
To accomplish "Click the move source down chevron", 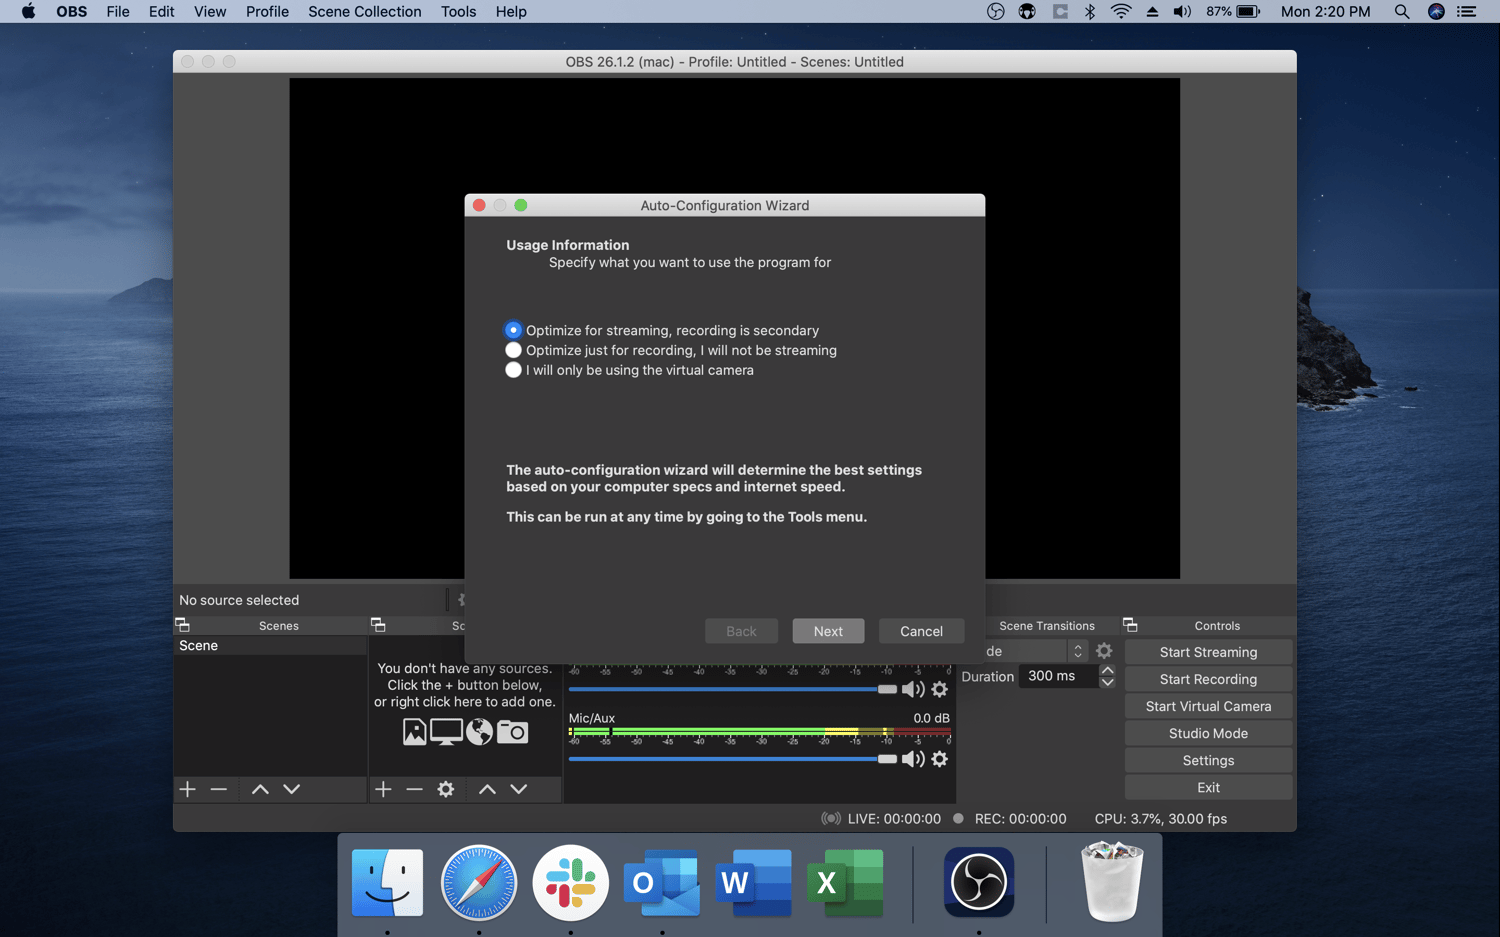I will tap(519, 789).
